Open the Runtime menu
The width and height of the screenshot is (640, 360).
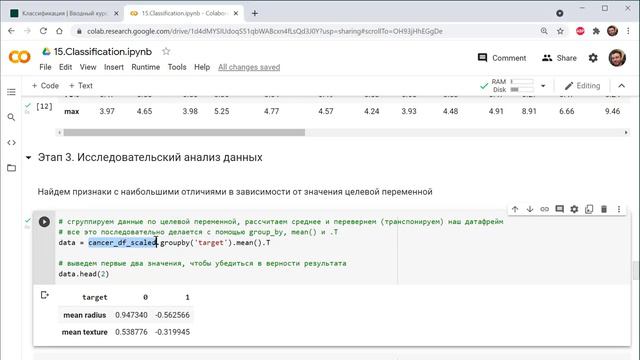coord(145,67)
